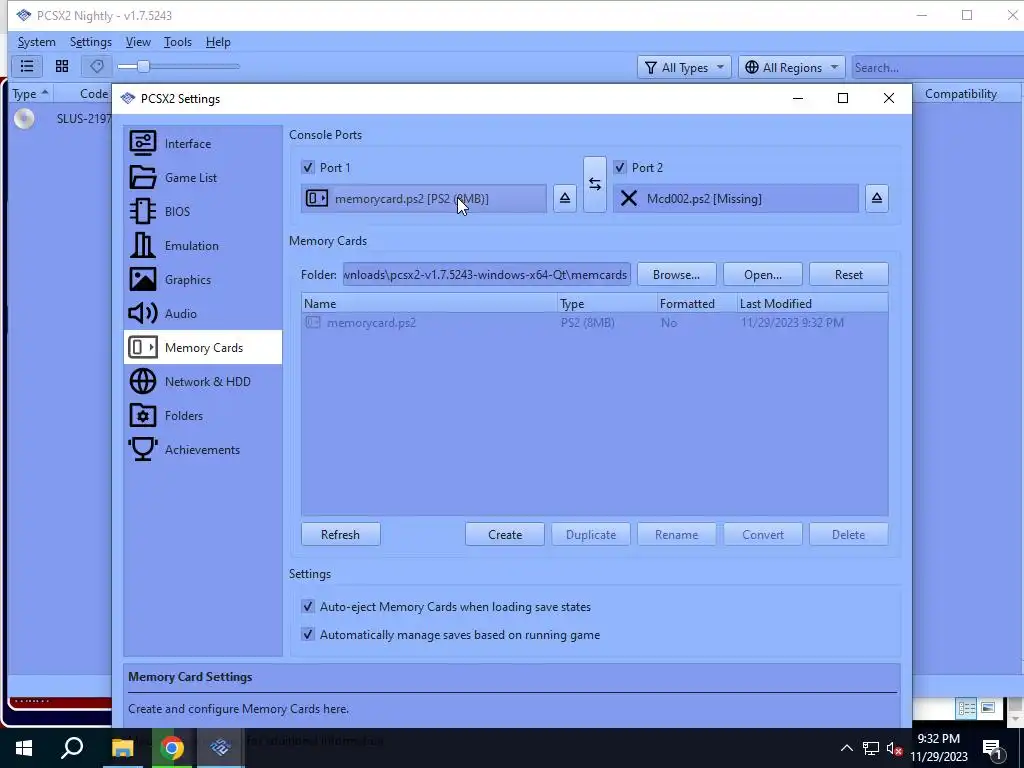Viewport: 1024px width, 768px height.
Task: Click the game list Search field
Action: pyautogui.click(x=938, y=67)
